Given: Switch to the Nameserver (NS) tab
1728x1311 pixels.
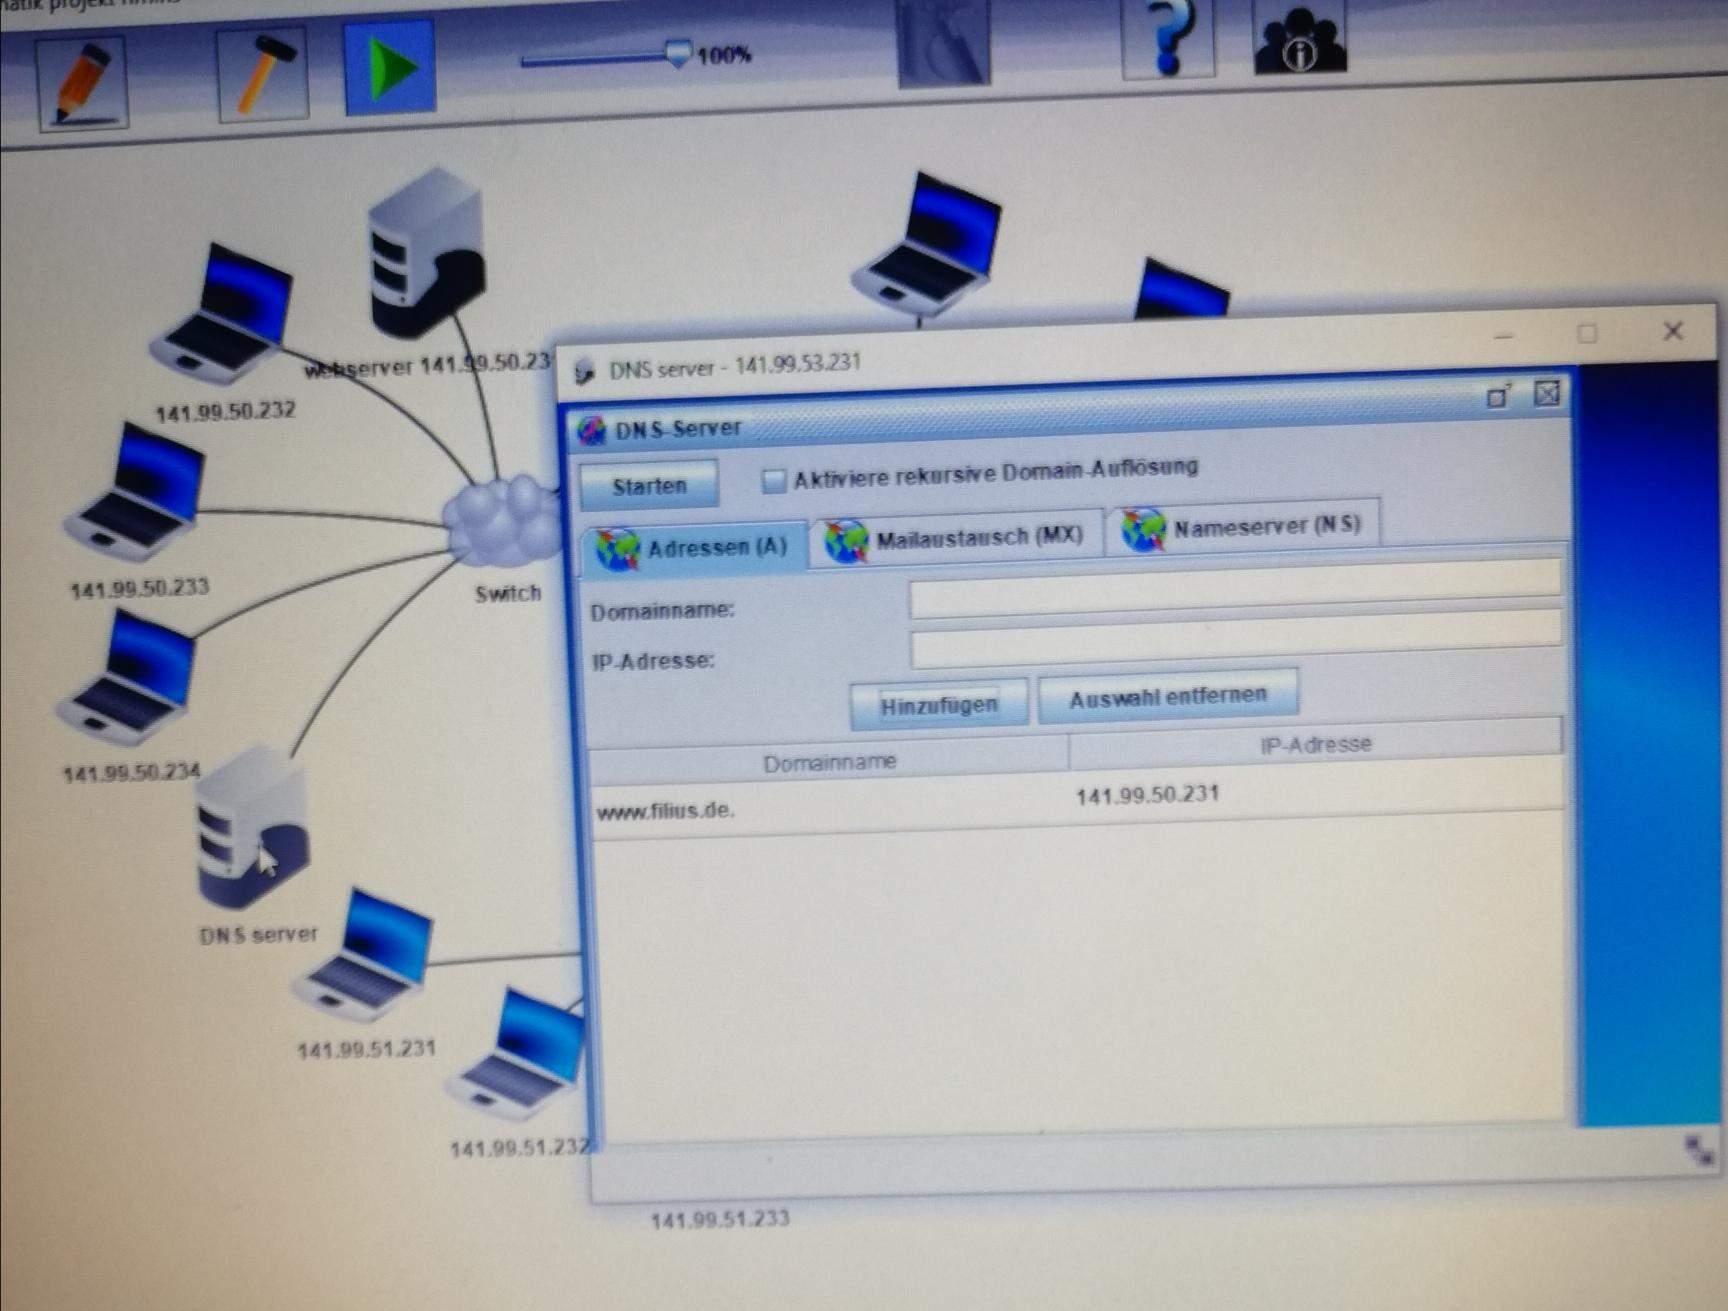Looking at the screenshot, I should point(1243,527).
